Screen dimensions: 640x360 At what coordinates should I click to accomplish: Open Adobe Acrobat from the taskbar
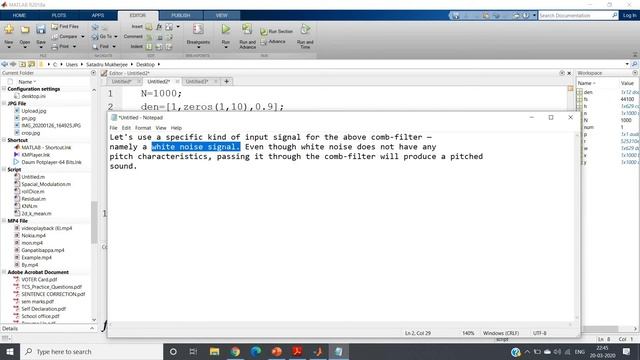click(x=297, y=351)
